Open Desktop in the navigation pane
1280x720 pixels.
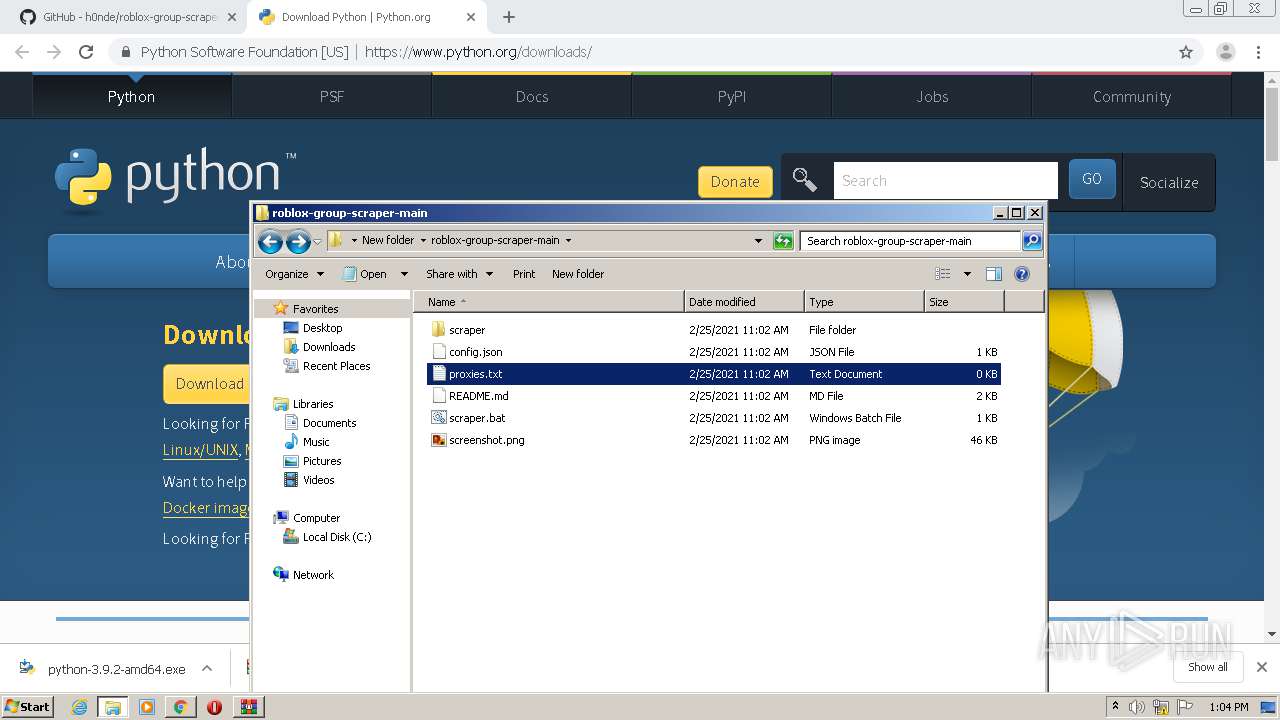coord(322,328)
